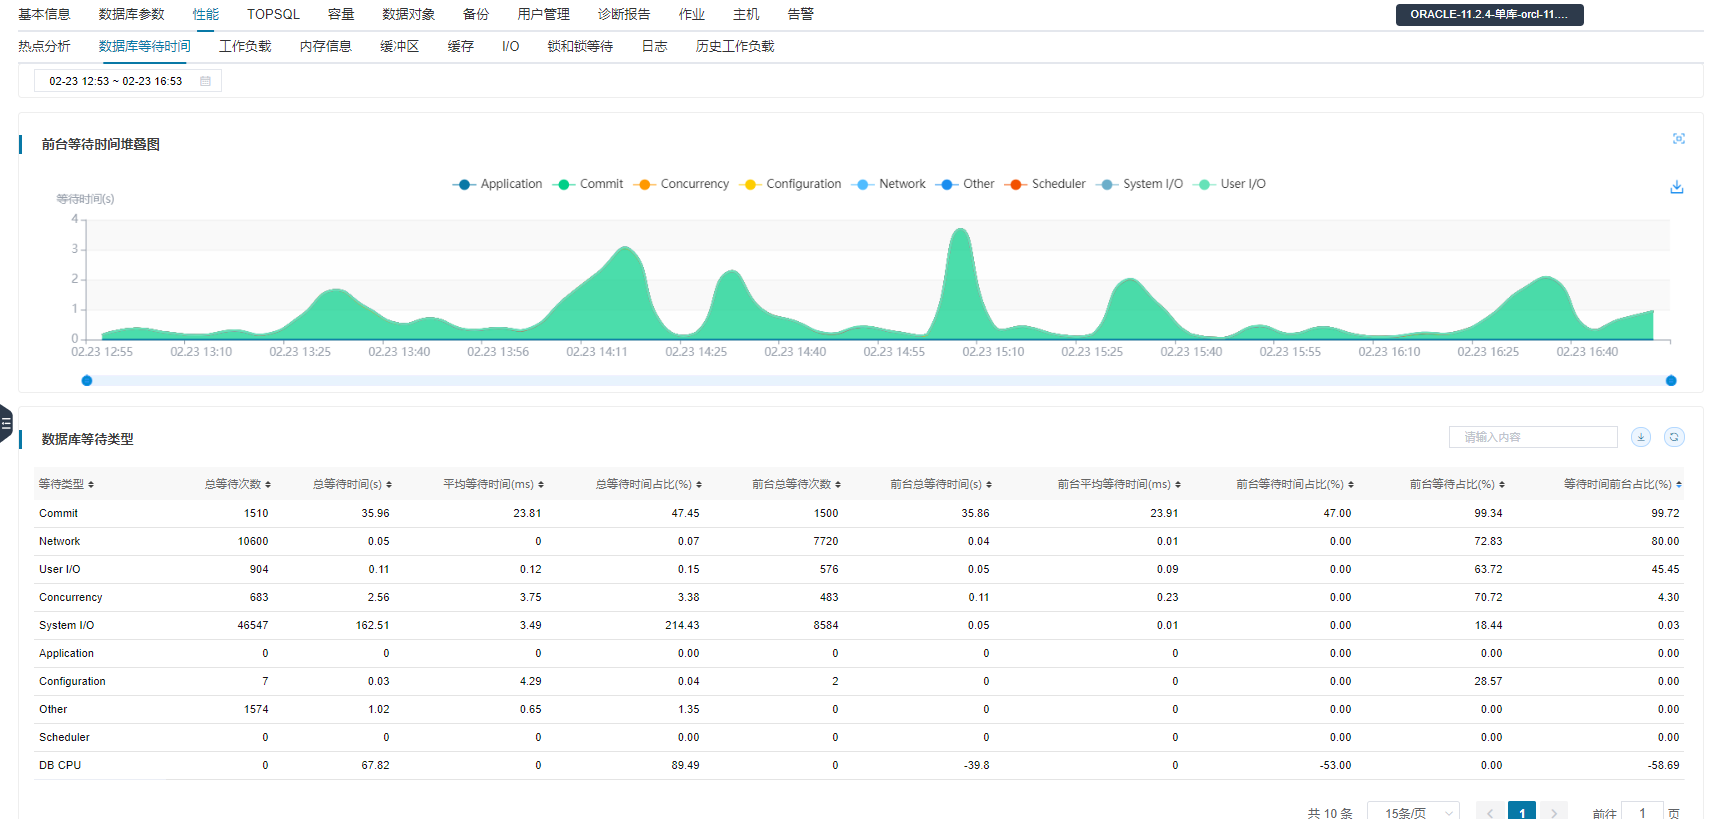The width and height of the screenshot is (1722, 826).
Task: Sort table by 总等待次数 column
Action: 268,485
